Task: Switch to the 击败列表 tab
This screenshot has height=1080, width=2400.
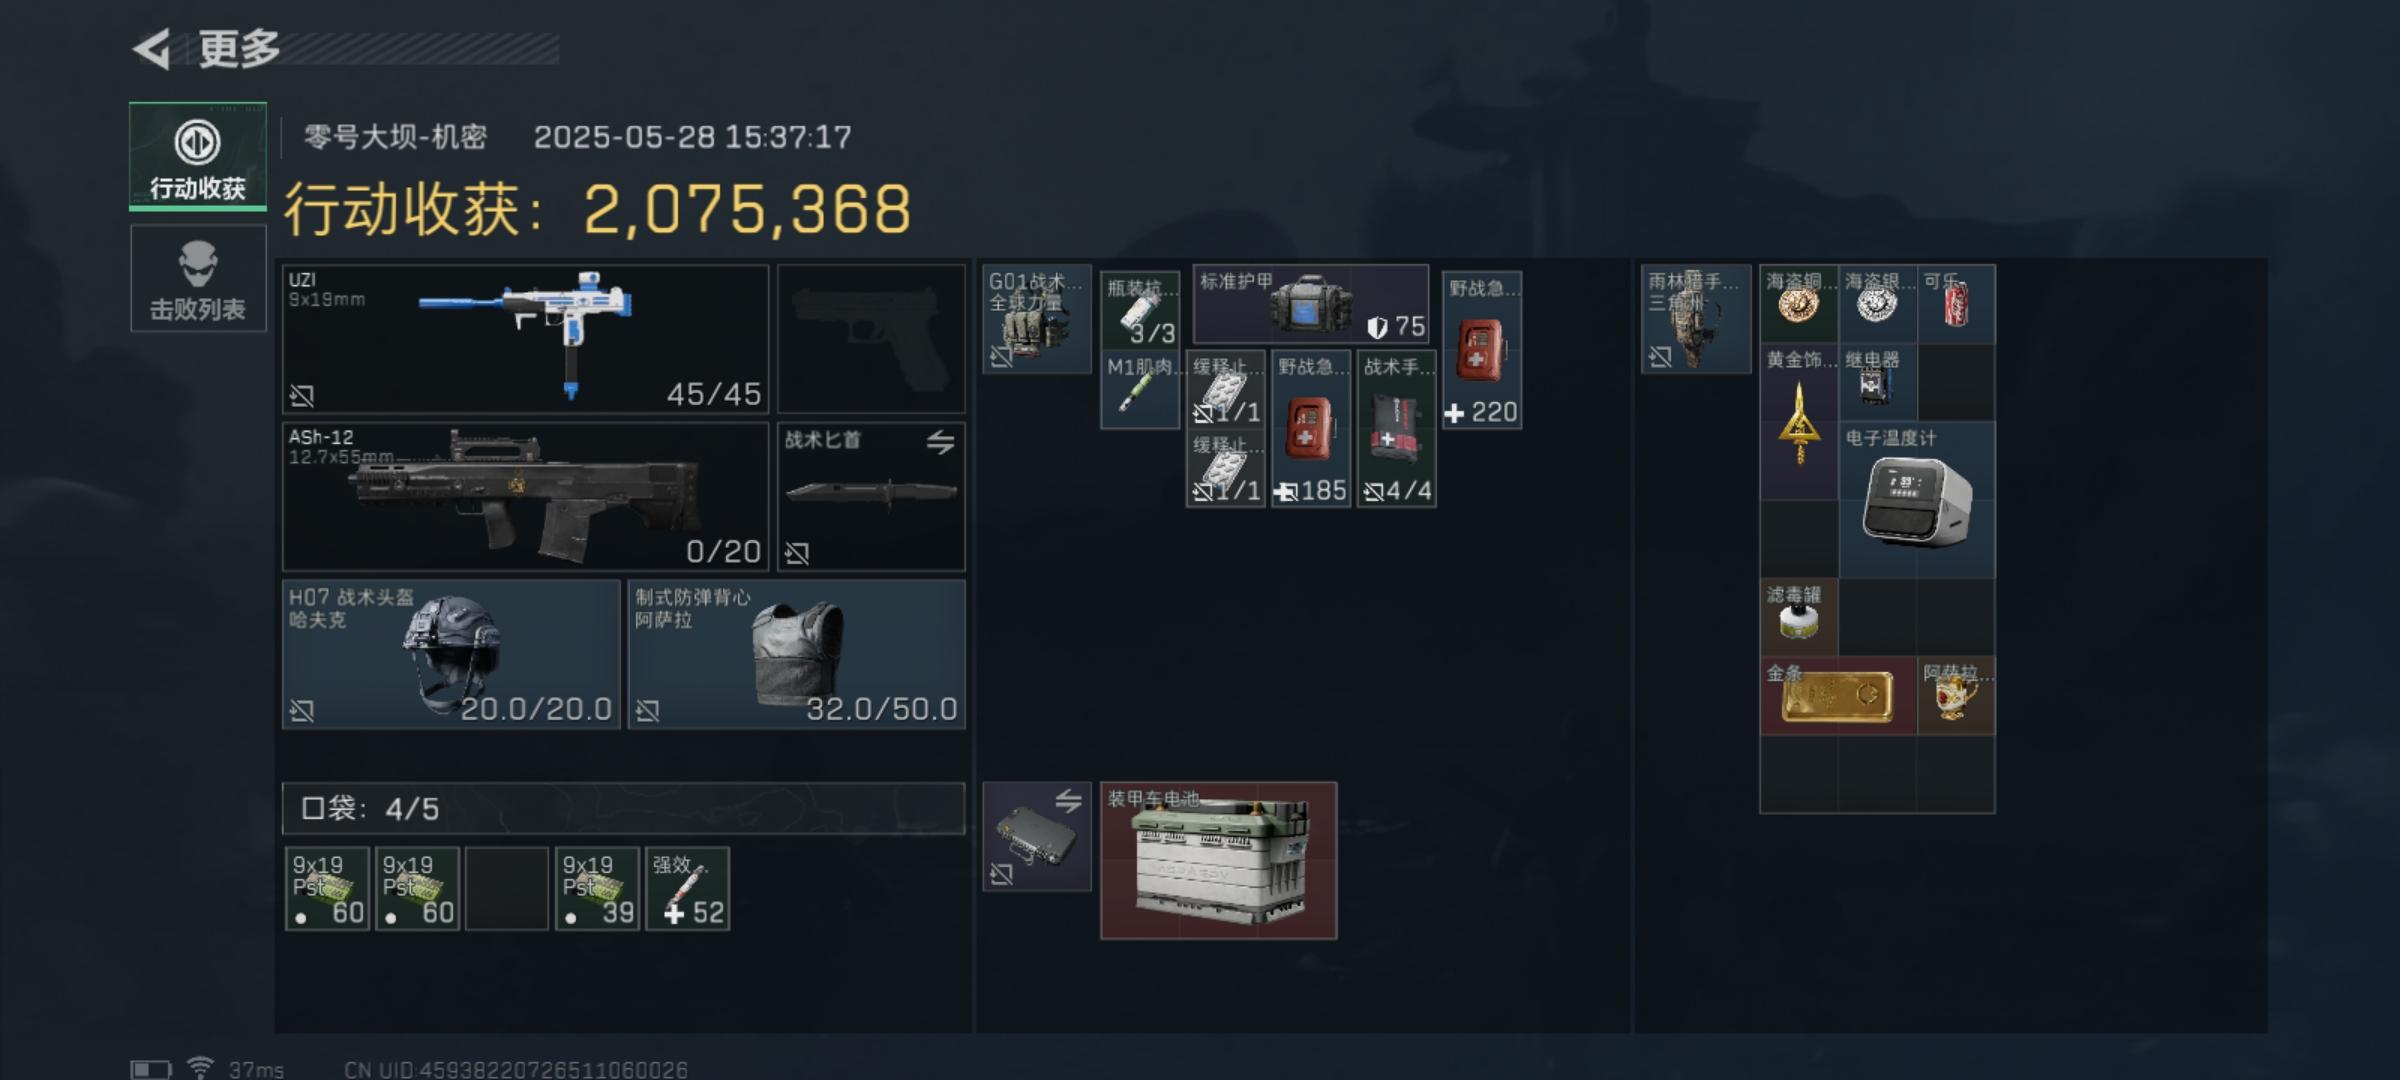Action: [198, 278]
